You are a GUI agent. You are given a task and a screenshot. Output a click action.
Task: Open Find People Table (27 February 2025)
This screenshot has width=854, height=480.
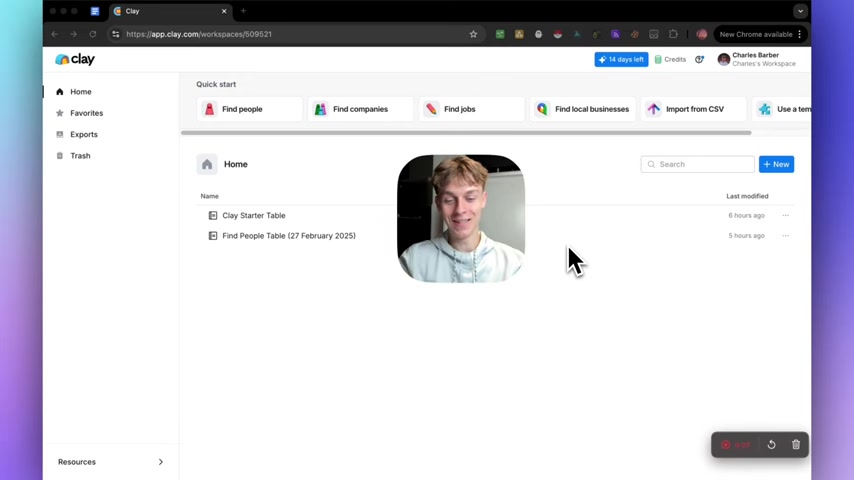tap(289, 235)
